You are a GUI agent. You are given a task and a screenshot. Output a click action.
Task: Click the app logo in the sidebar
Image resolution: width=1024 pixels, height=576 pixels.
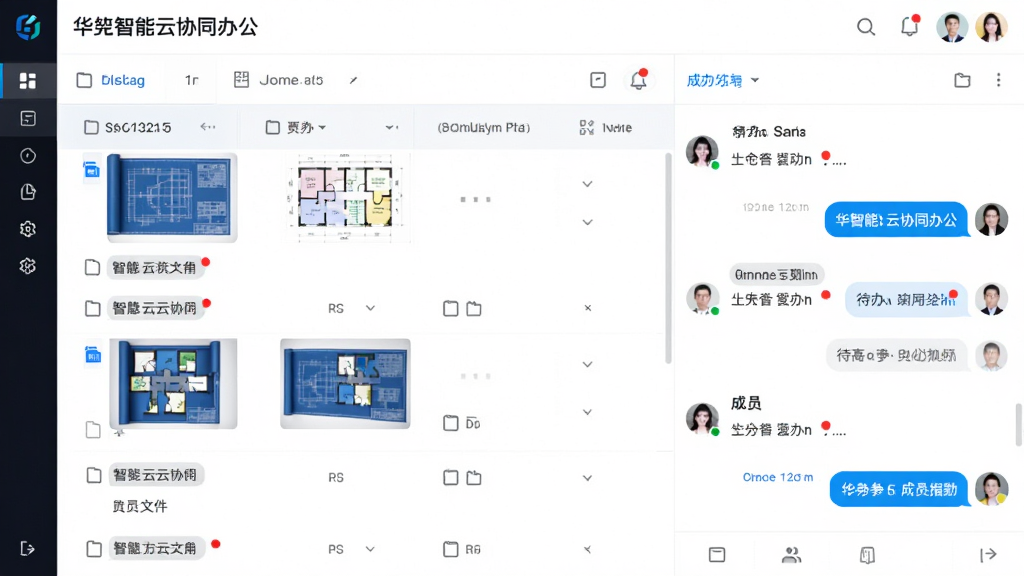click(x=28, y=27)
